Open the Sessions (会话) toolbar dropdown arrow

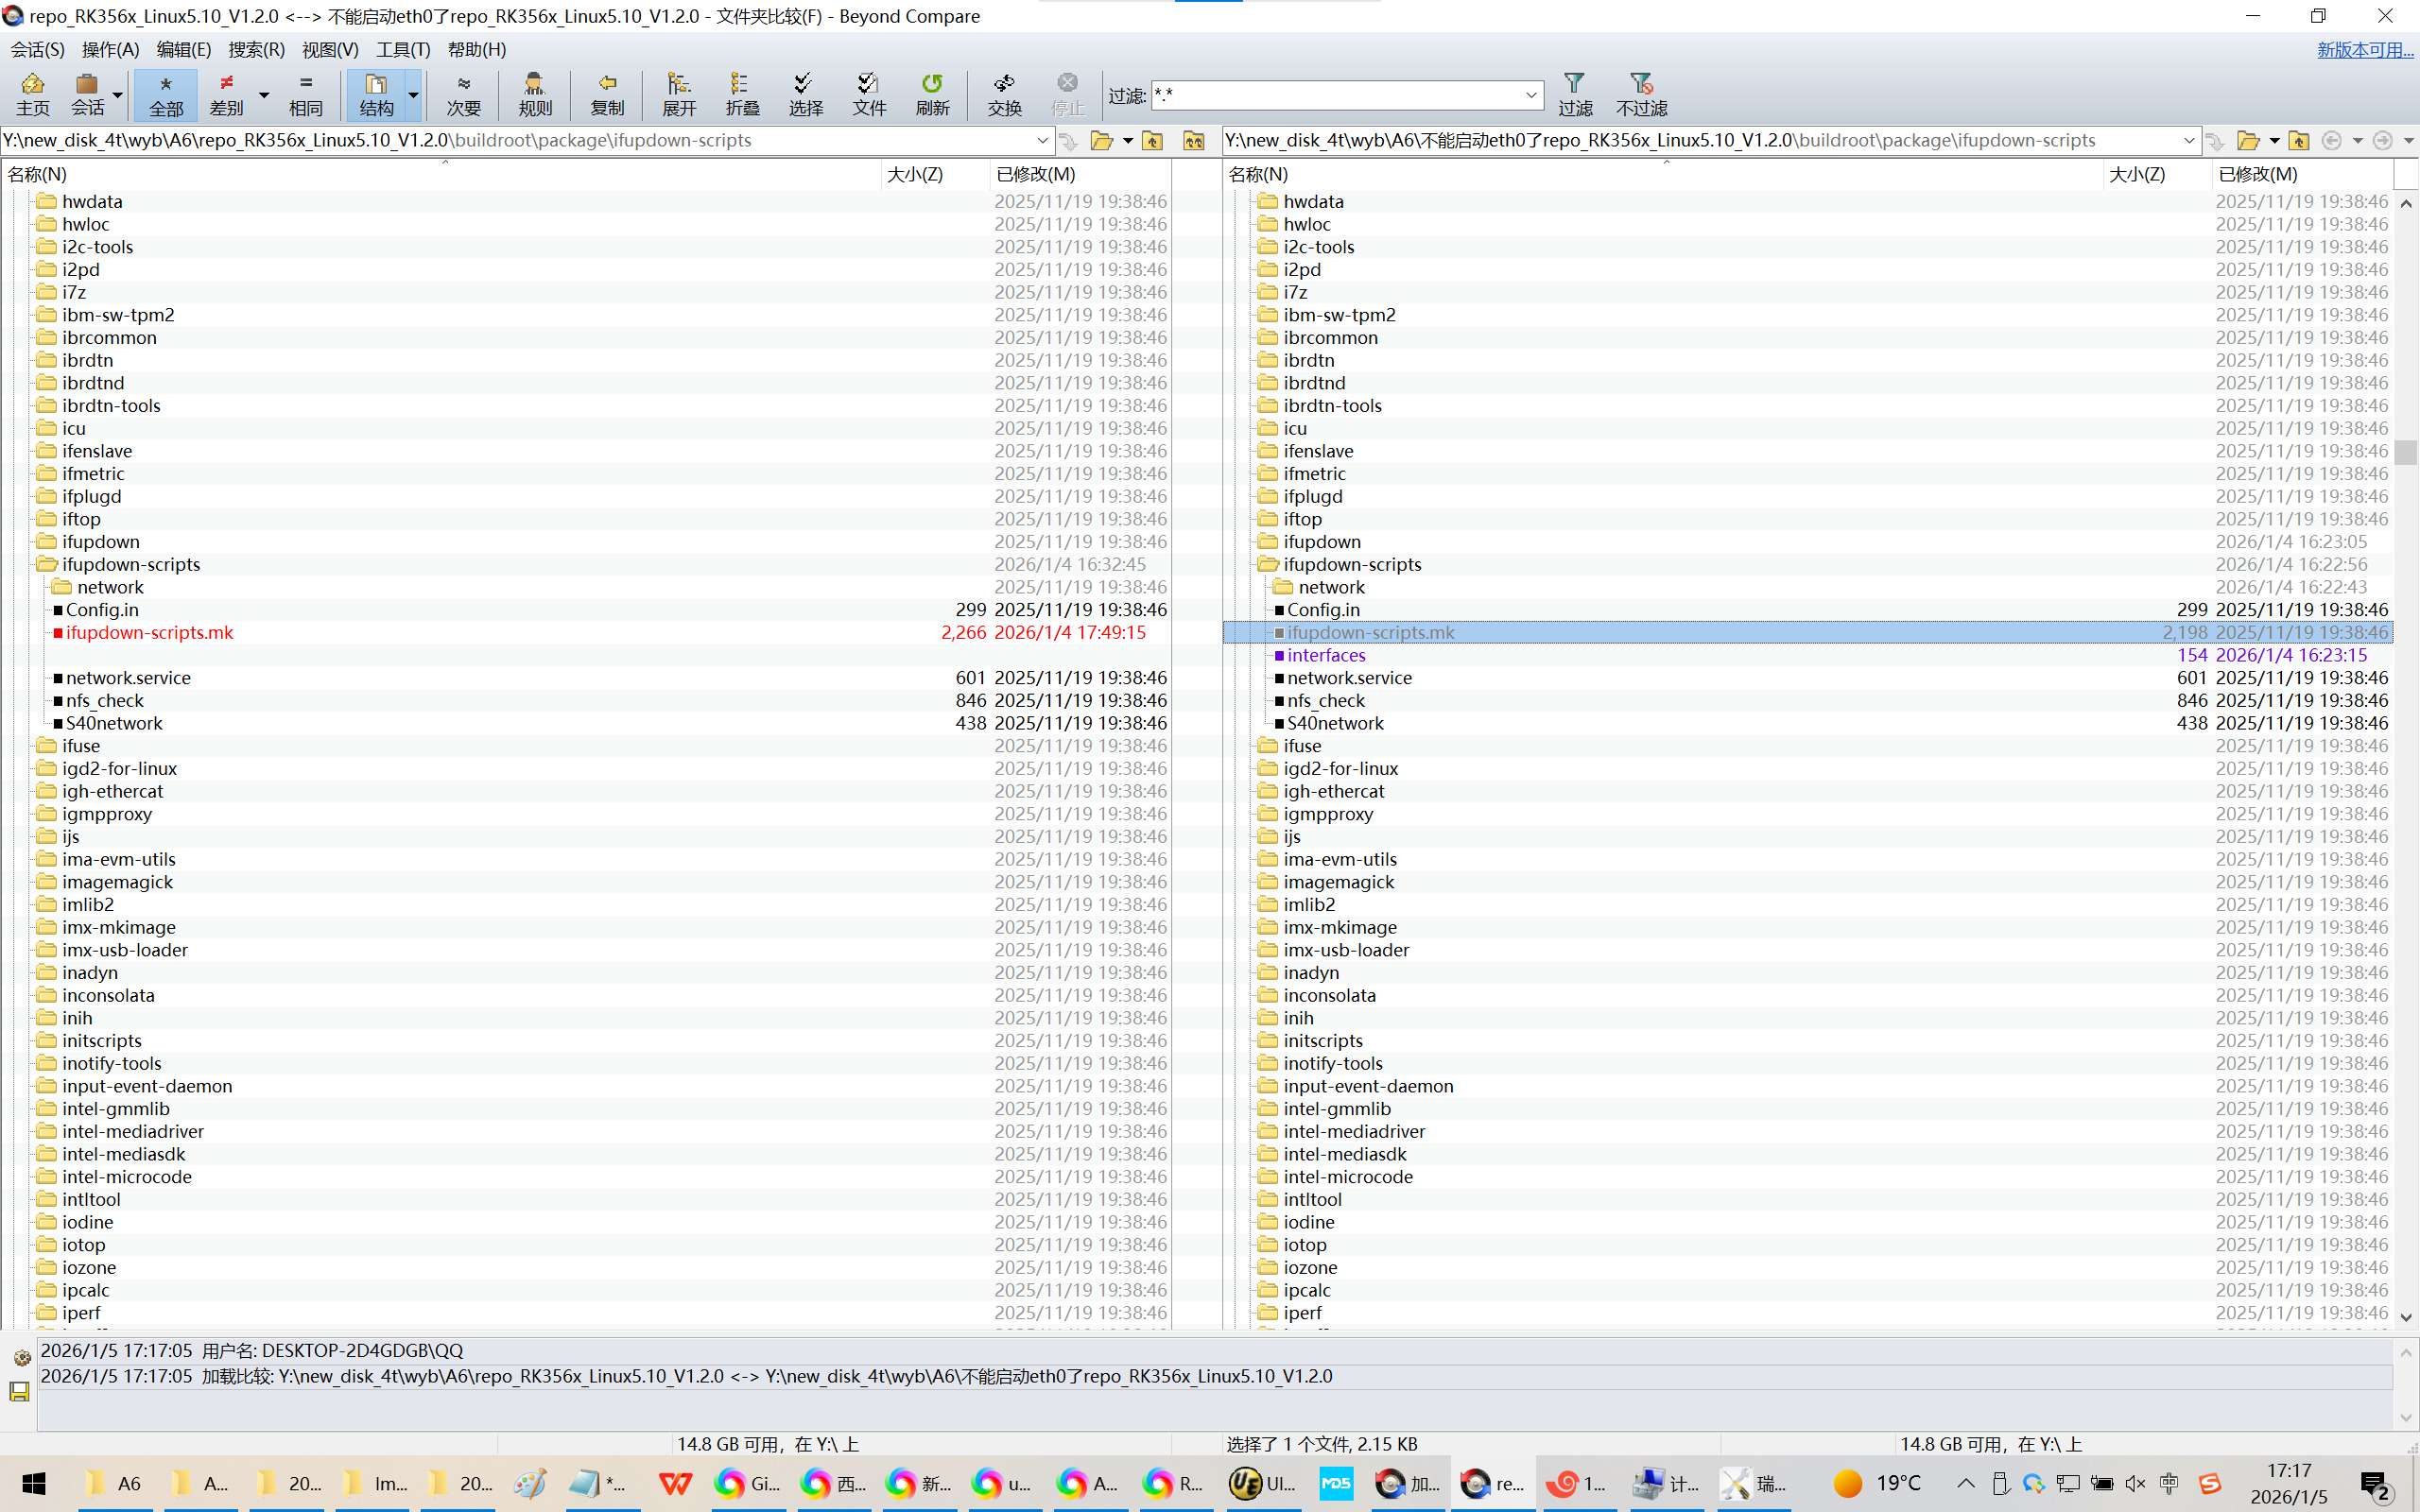point(117,96)
